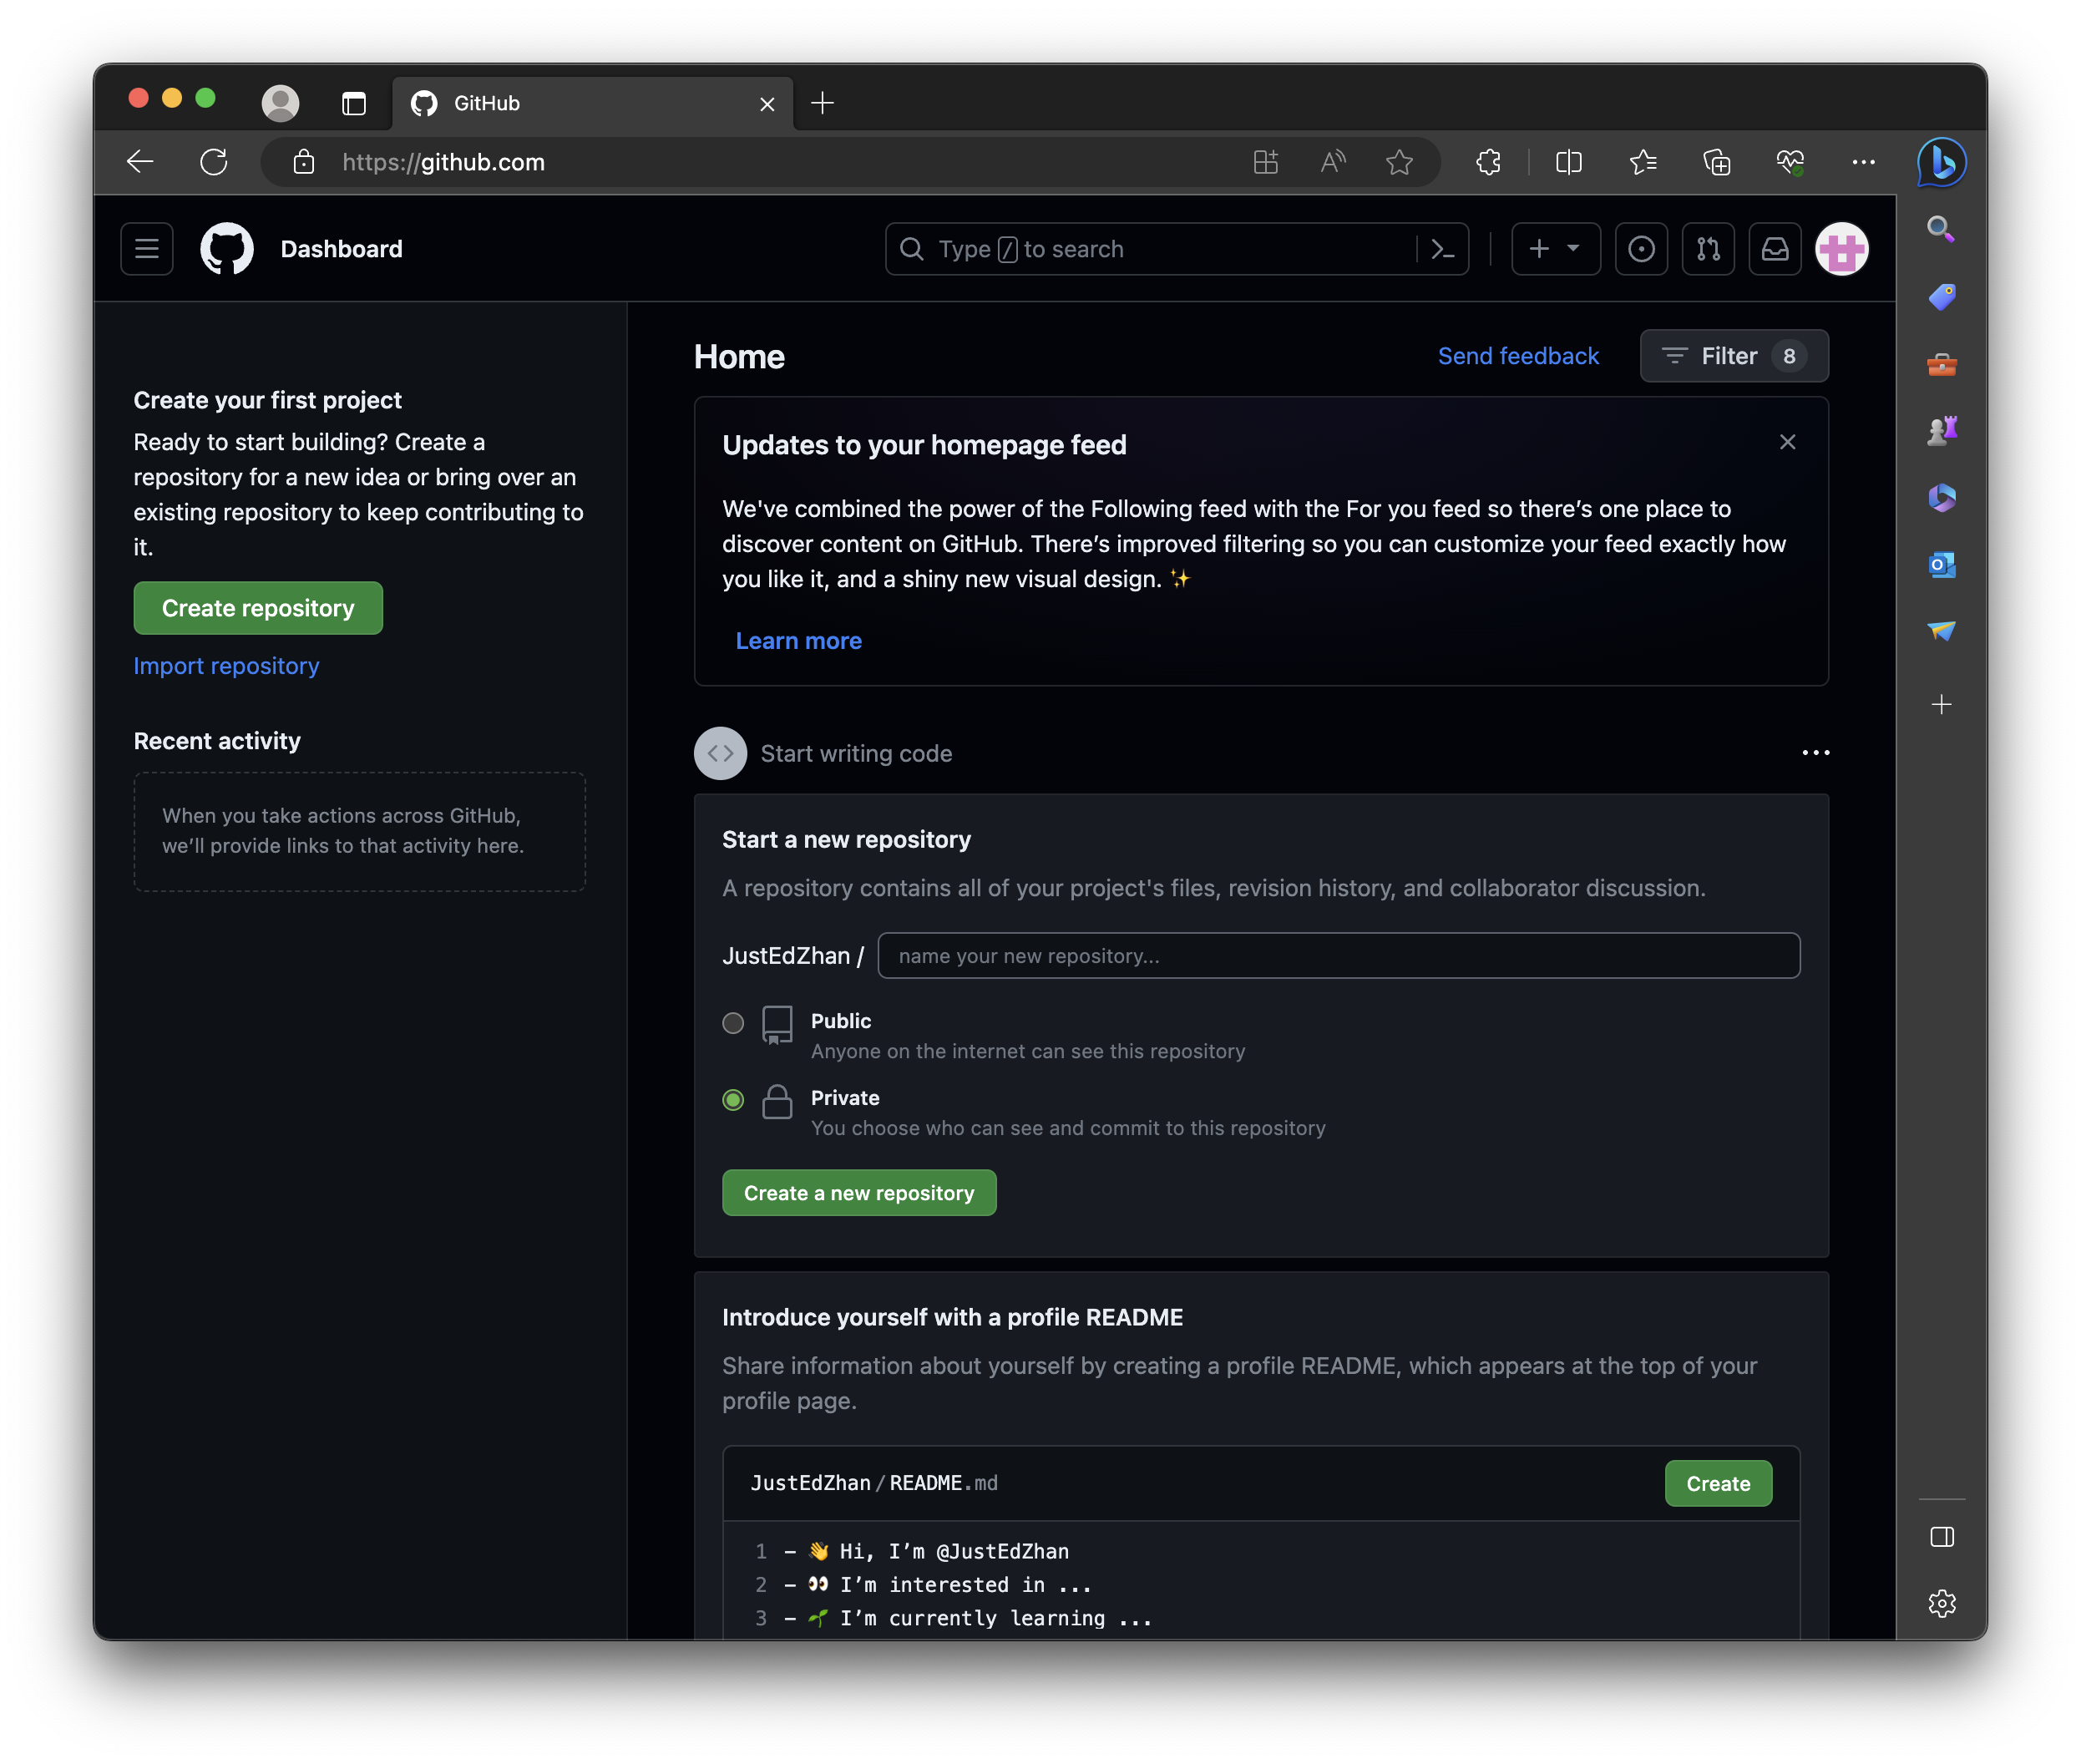The image size is (2081, 1764).
Task: Select the Public repository radio option
Action: [x=733, y=1023]
